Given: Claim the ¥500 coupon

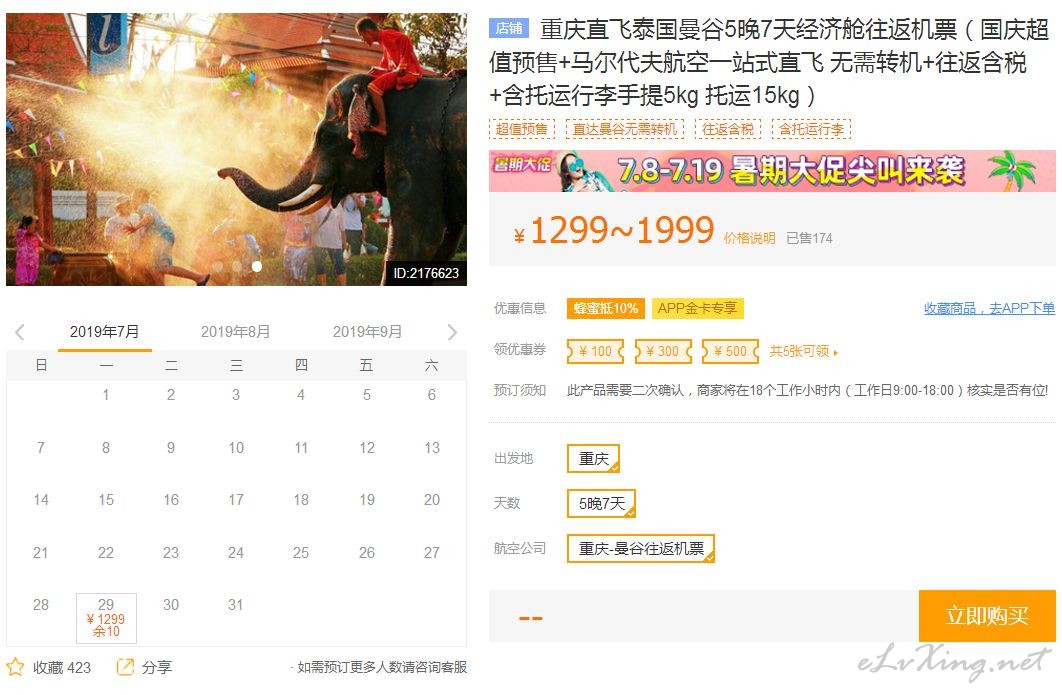Looking at the screenshot, I should click(730, 351).
